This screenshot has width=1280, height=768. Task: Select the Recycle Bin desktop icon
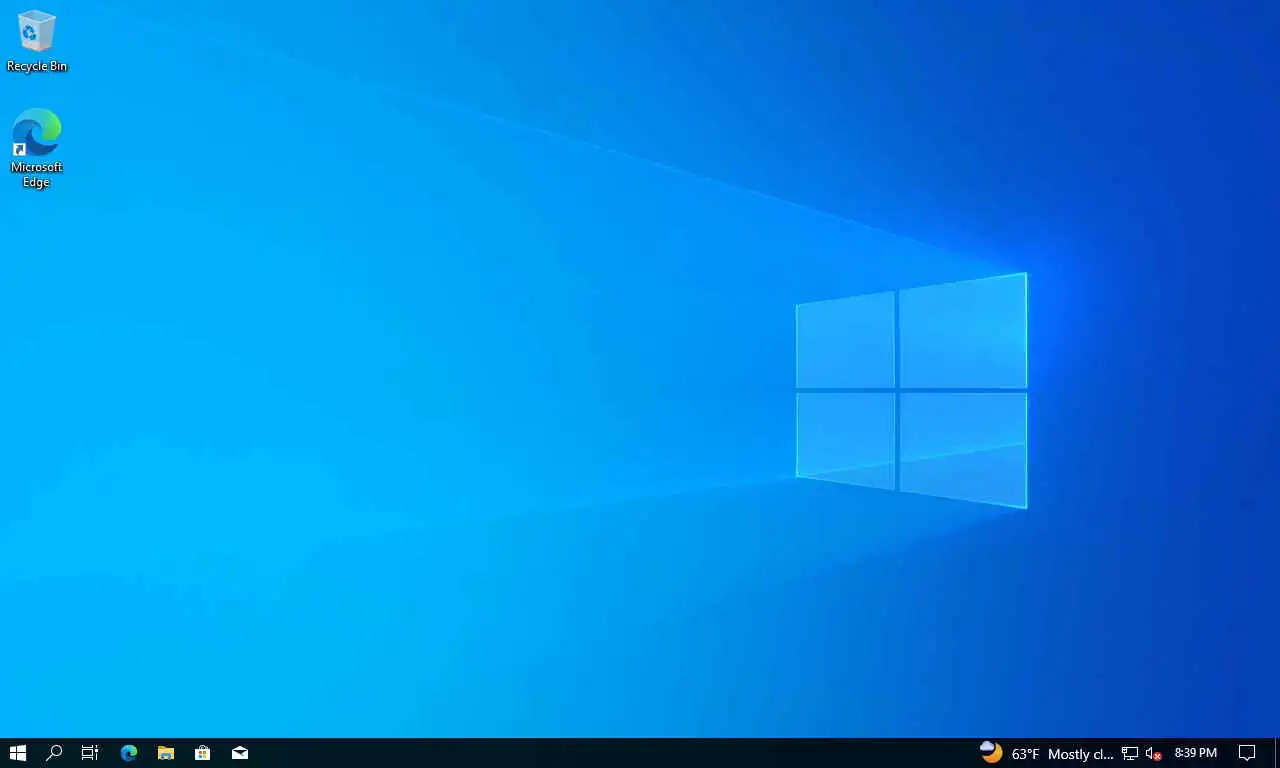[37, 41]
